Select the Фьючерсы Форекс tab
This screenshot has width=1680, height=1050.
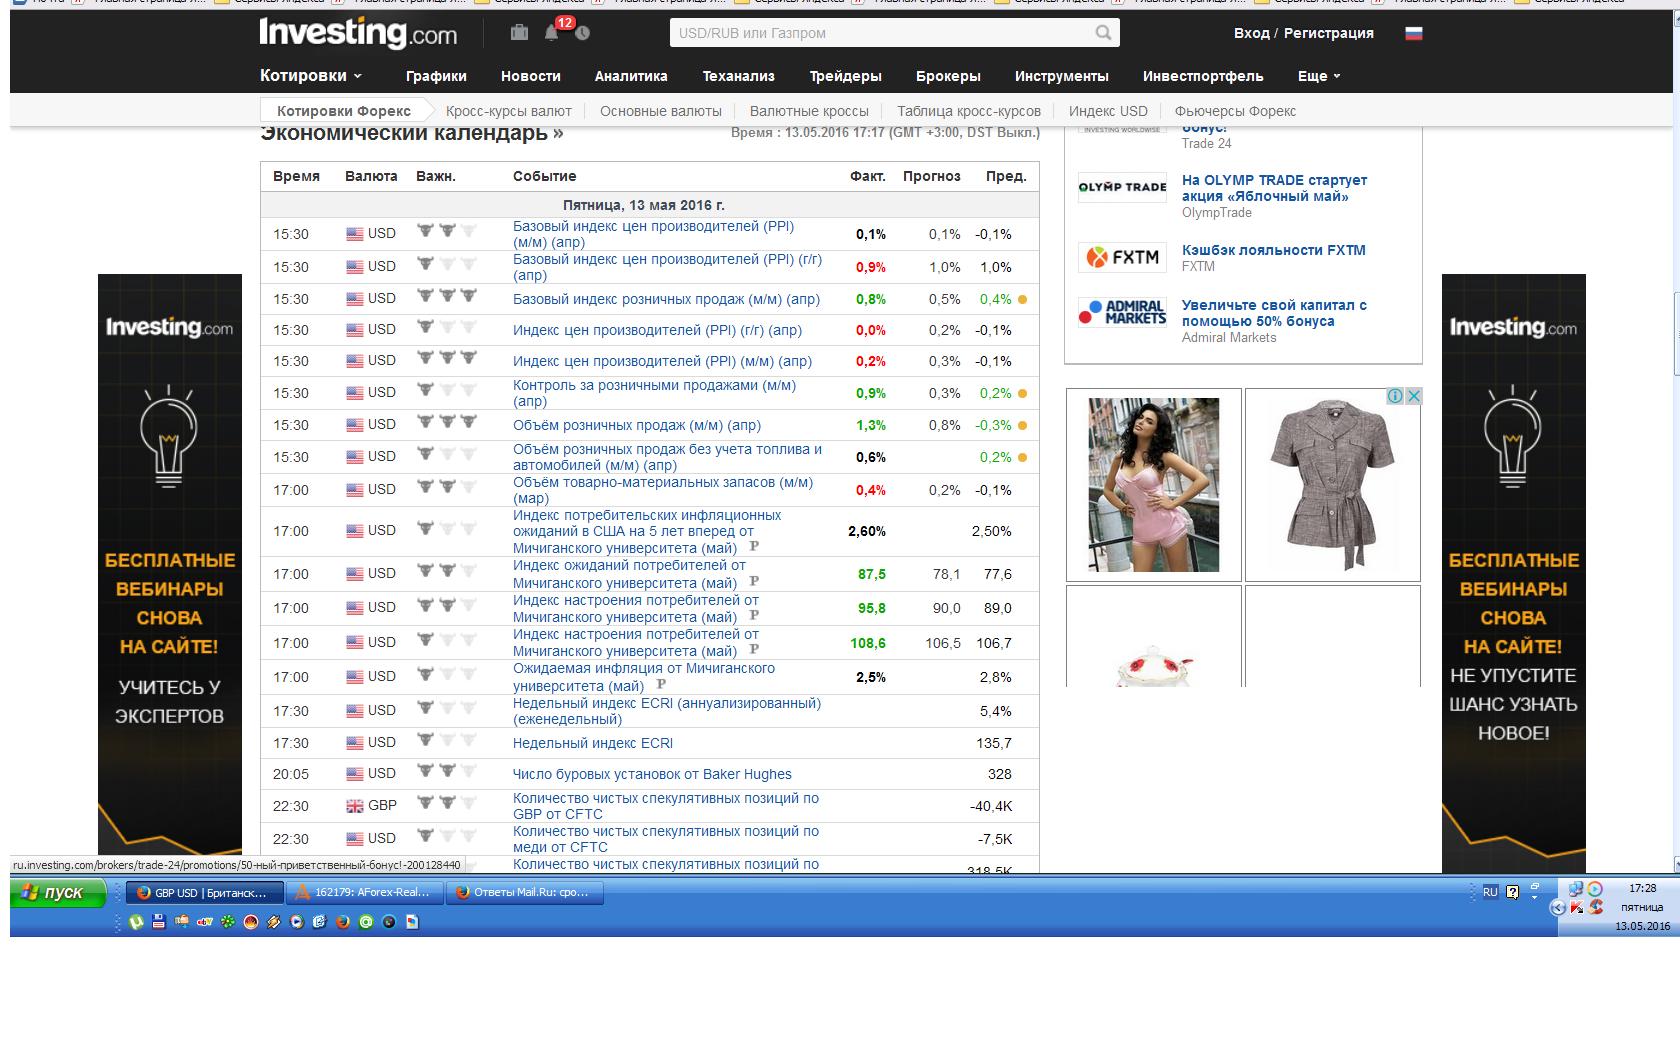1235,111
